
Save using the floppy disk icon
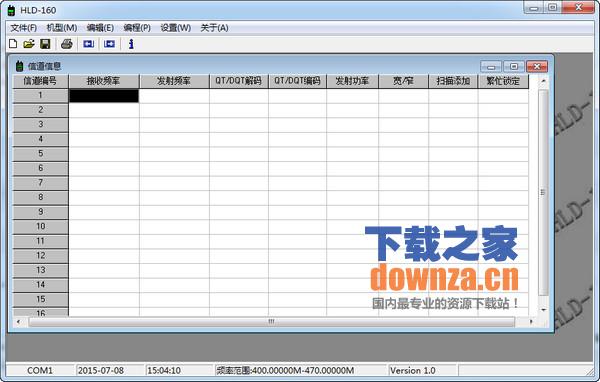(45, 44)
